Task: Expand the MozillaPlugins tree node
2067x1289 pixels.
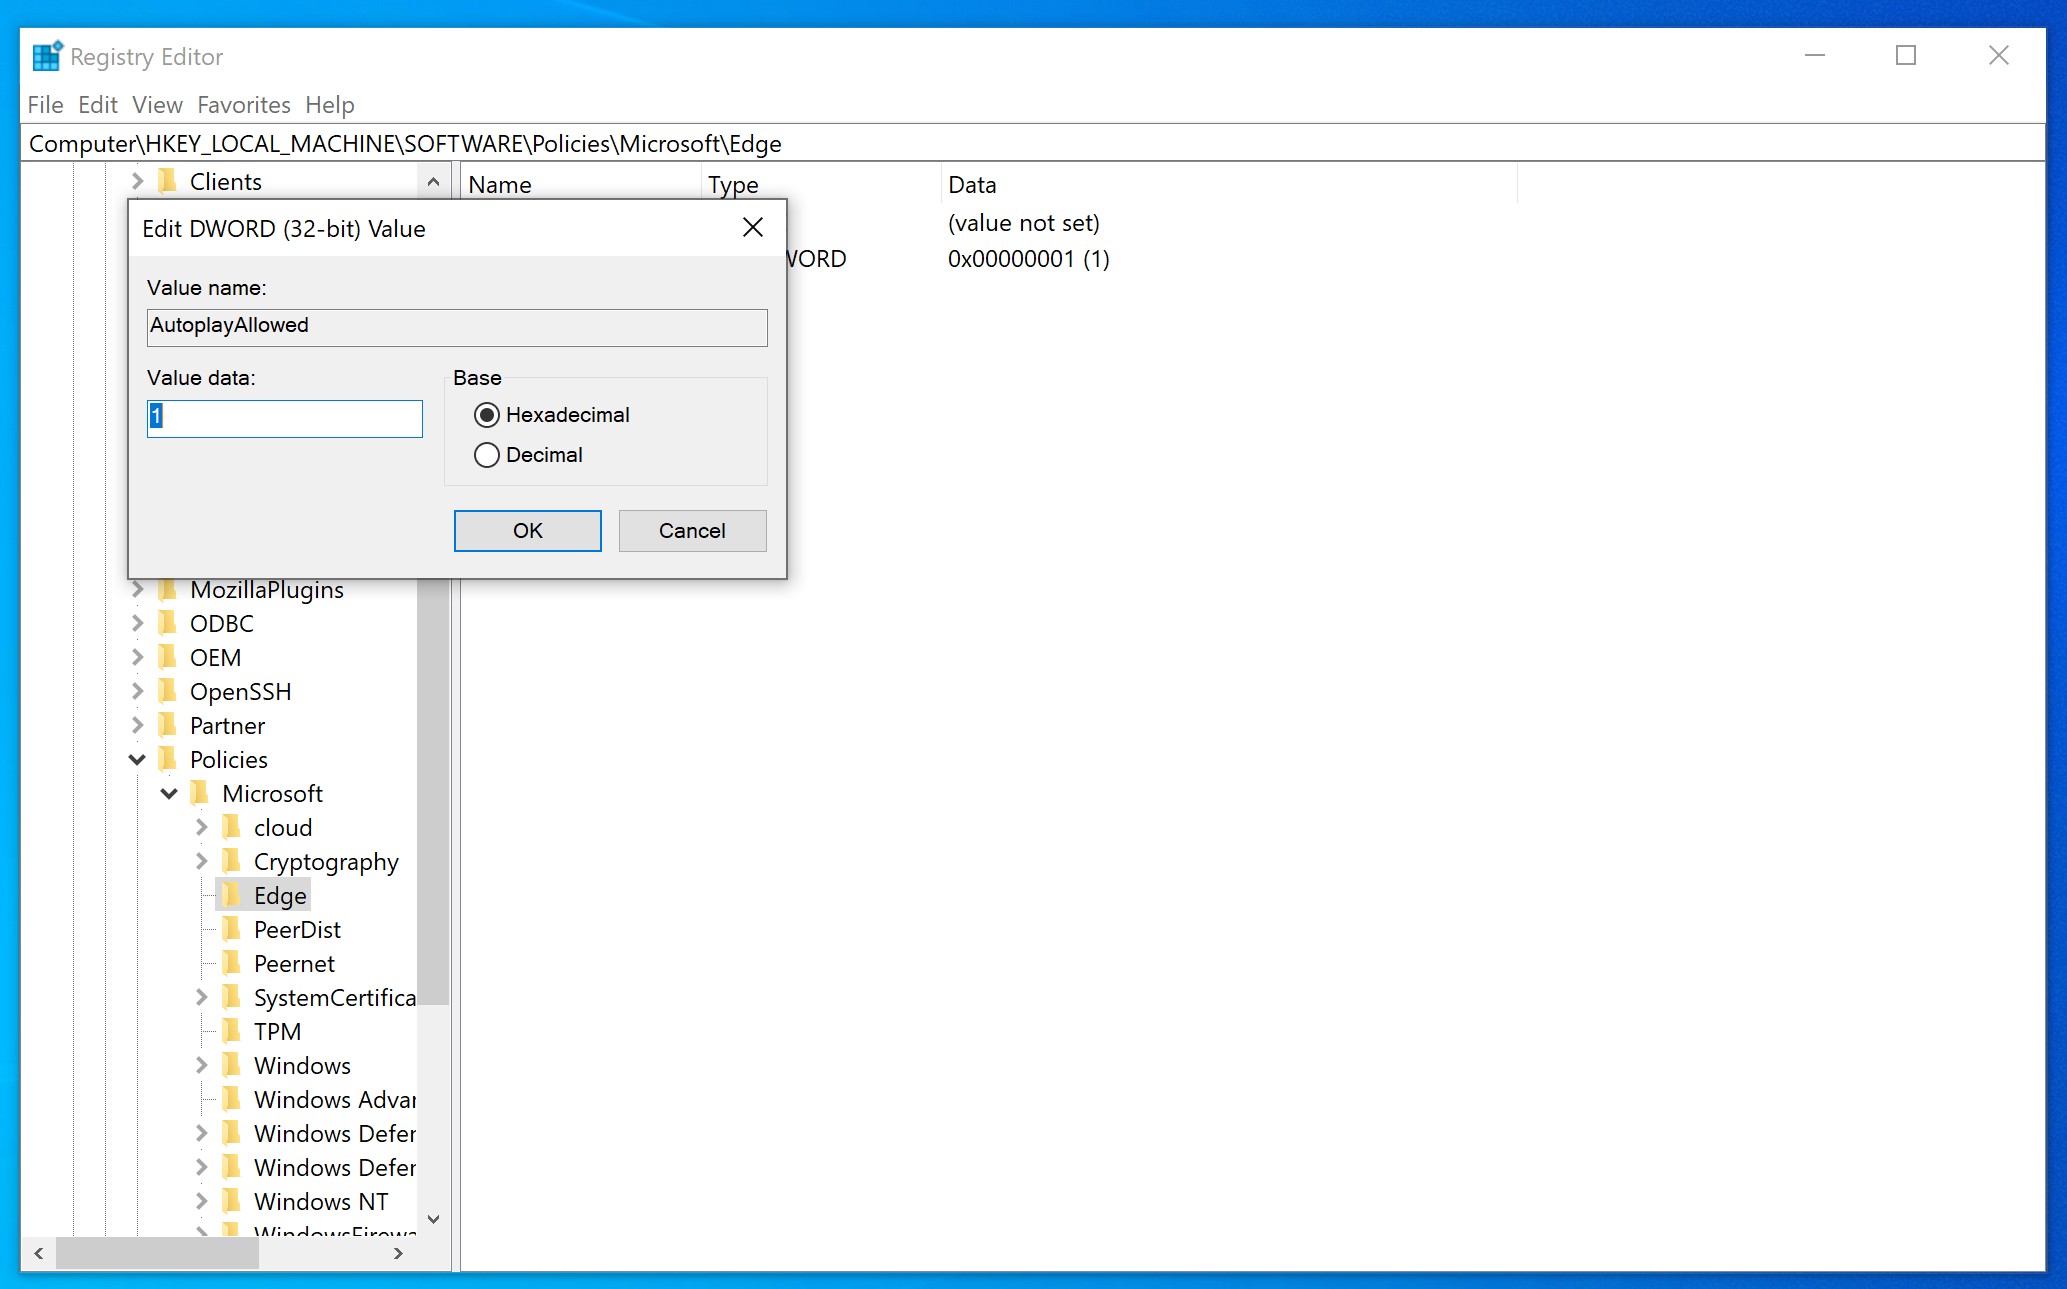Action: [x=138, y=589]
